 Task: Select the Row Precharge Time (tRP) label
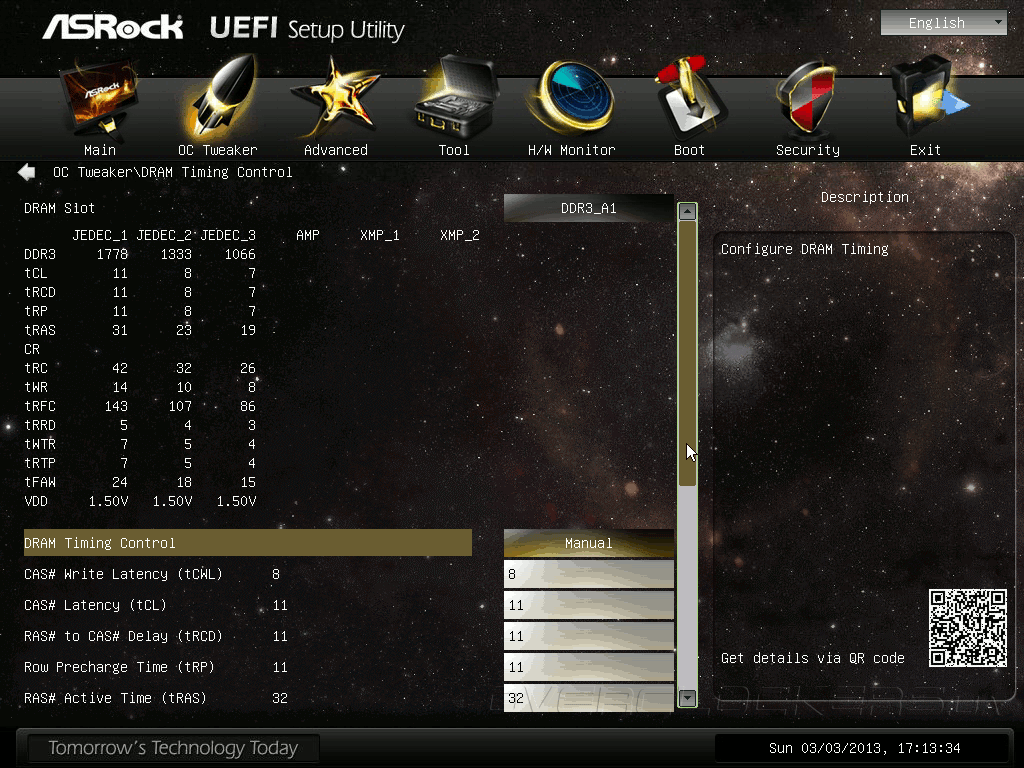(x=120, y=667)
